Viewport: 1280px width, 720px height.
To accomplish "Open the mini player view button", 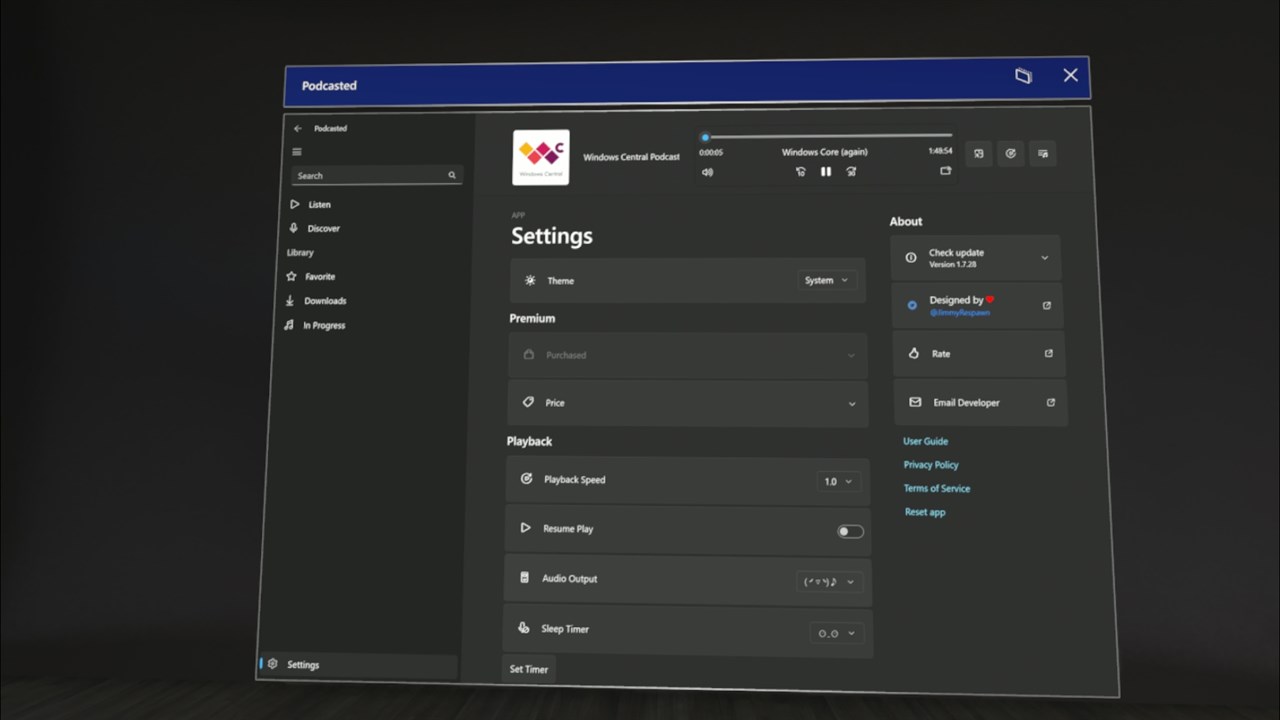I will 979,153.
